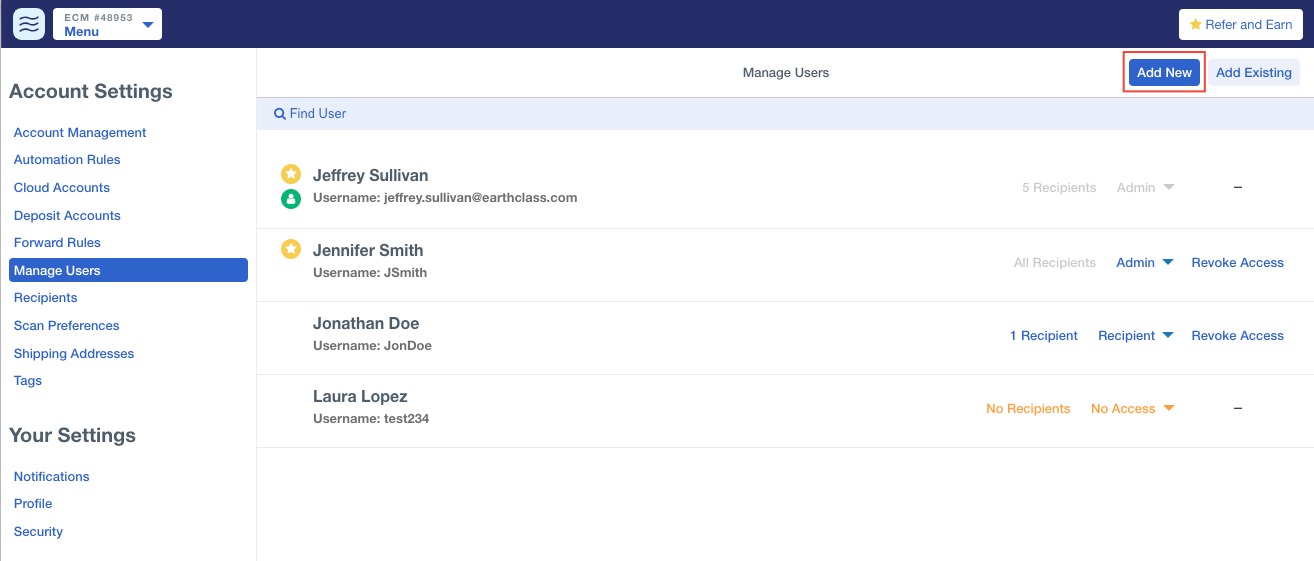Click the star icon beside Jennifer Smith
Viewport: 1314px width, 561px height.
[x=291, y=249]
